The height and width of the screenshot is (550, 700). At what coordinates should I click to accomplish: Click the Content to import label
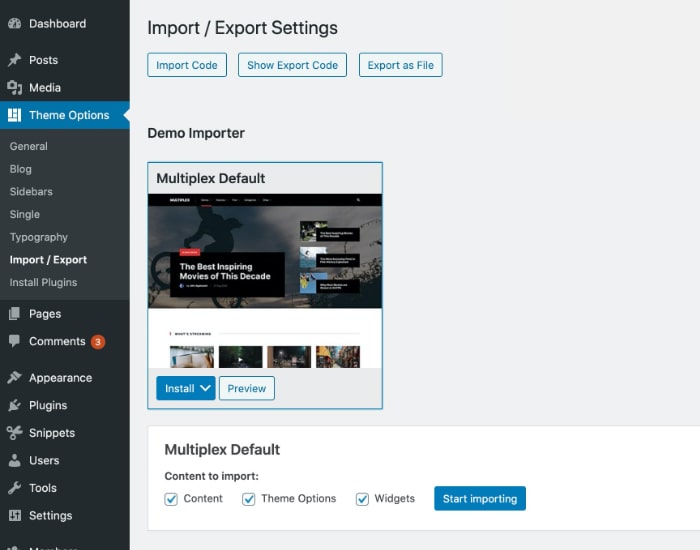212,476
